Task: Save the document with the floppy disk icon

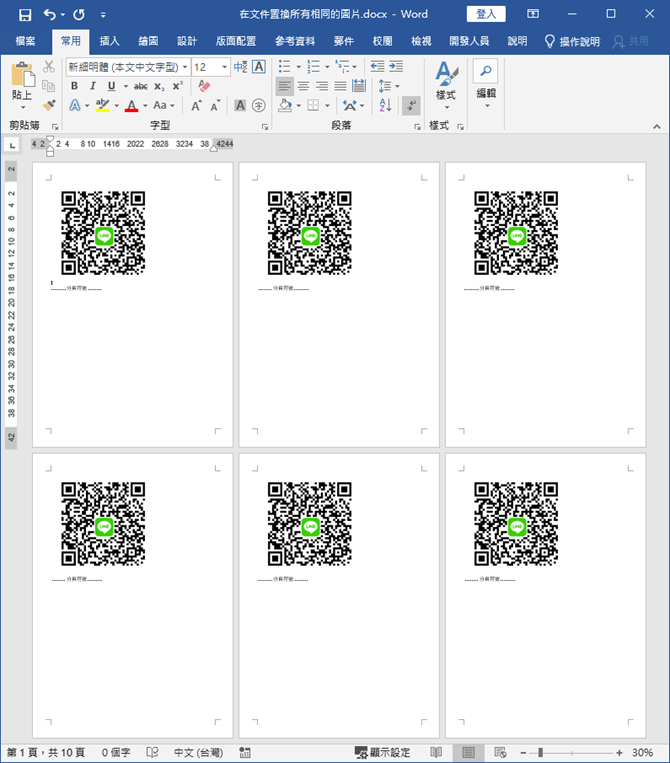Action: 25,15
